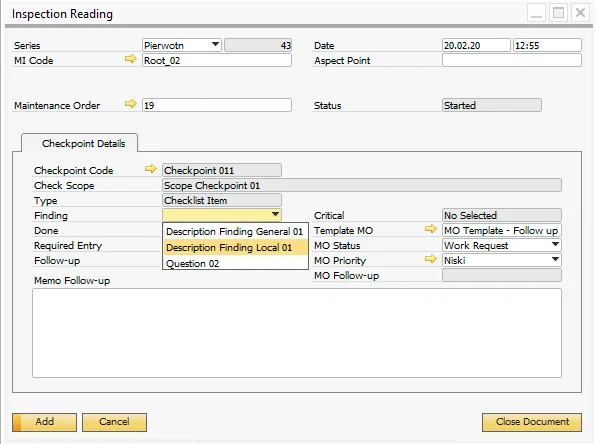The width and height of the screenshot is (596, 444).
Task: Collapse the Finding dropdown arrow
Action: click(x=276, y=215)
